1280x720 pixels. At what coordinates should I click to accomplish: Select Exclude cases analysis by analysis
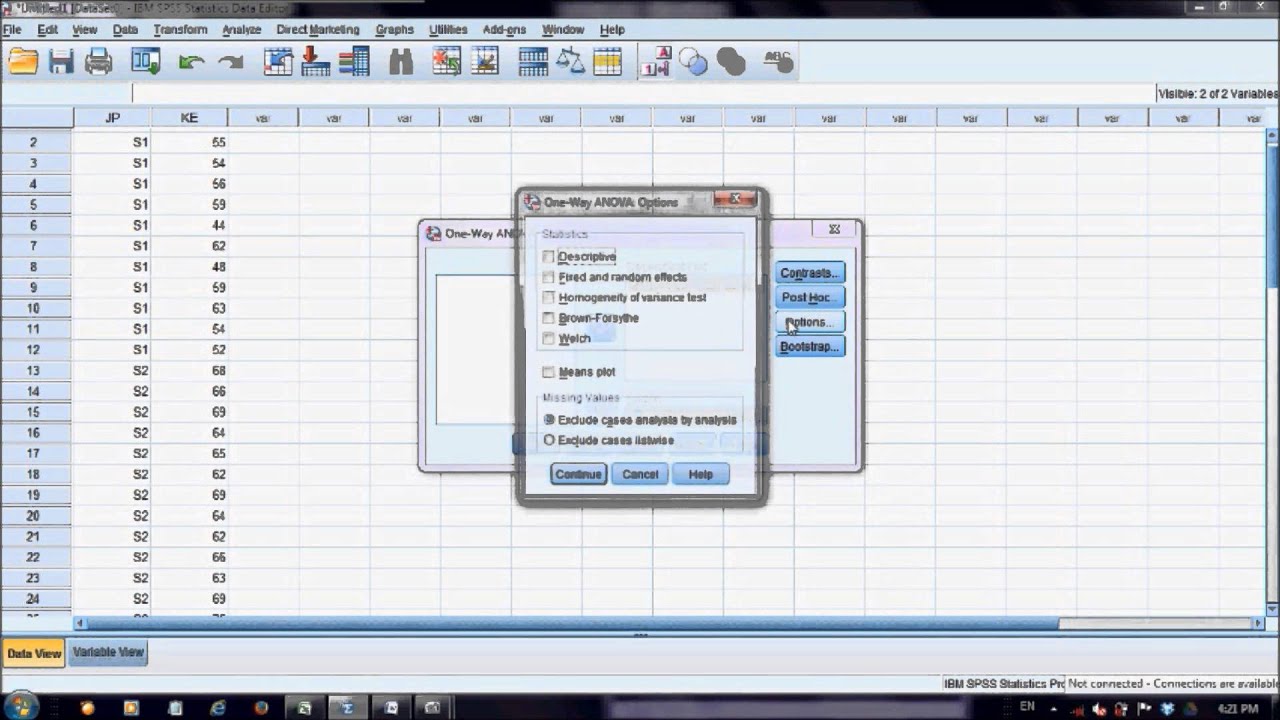pos(549,420)
